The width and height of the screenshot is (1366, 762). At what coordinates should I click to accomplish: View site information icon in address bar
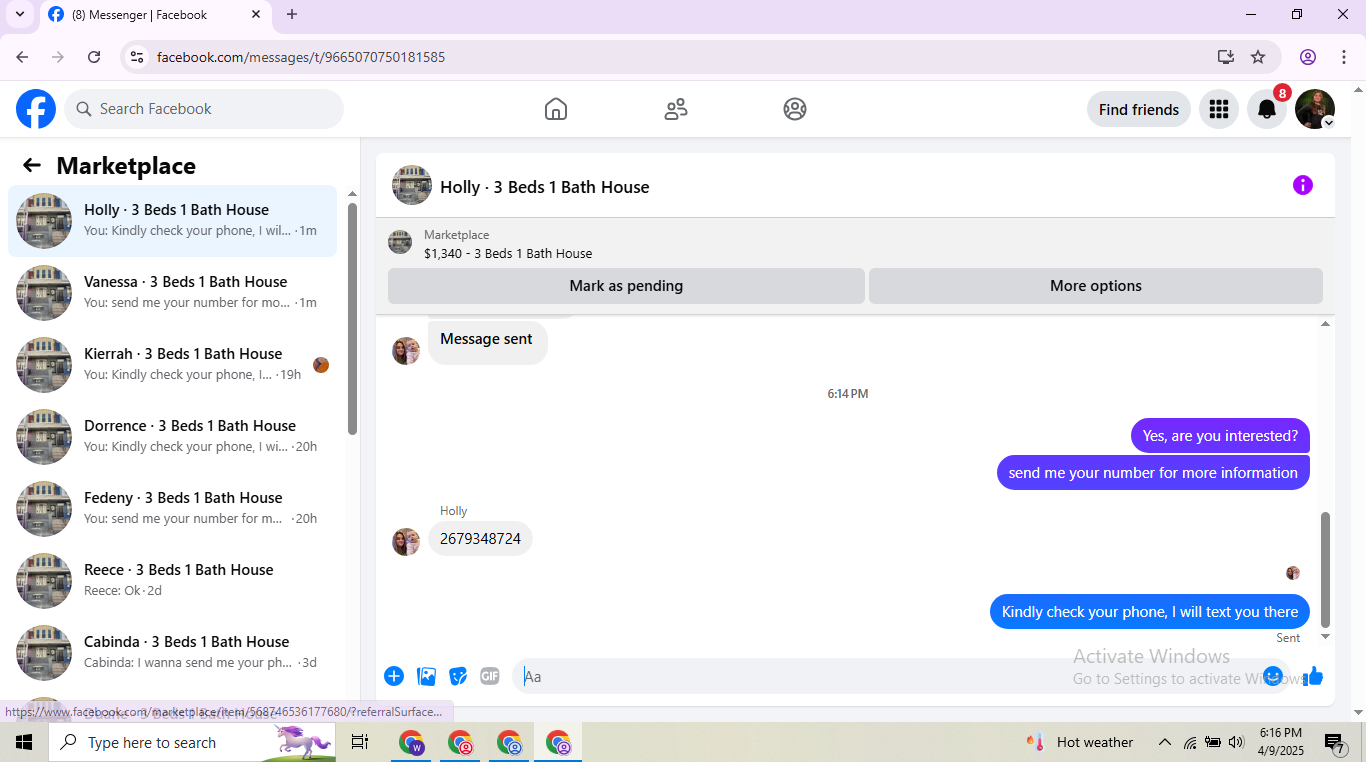[x=137, y=57]
